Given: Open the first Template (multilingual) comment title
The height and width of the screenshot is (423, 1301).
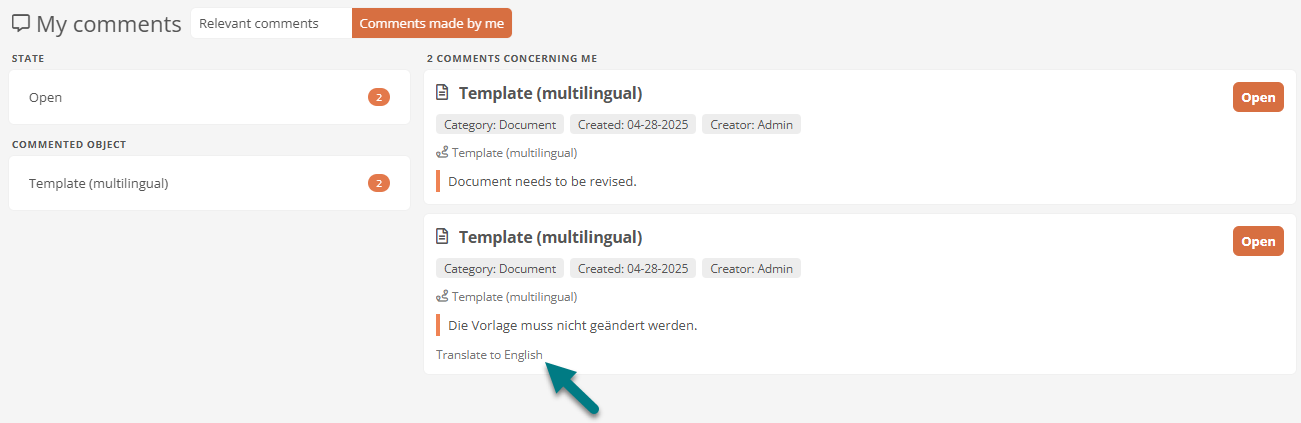Looking at the screenshot, I should [550, 93].
